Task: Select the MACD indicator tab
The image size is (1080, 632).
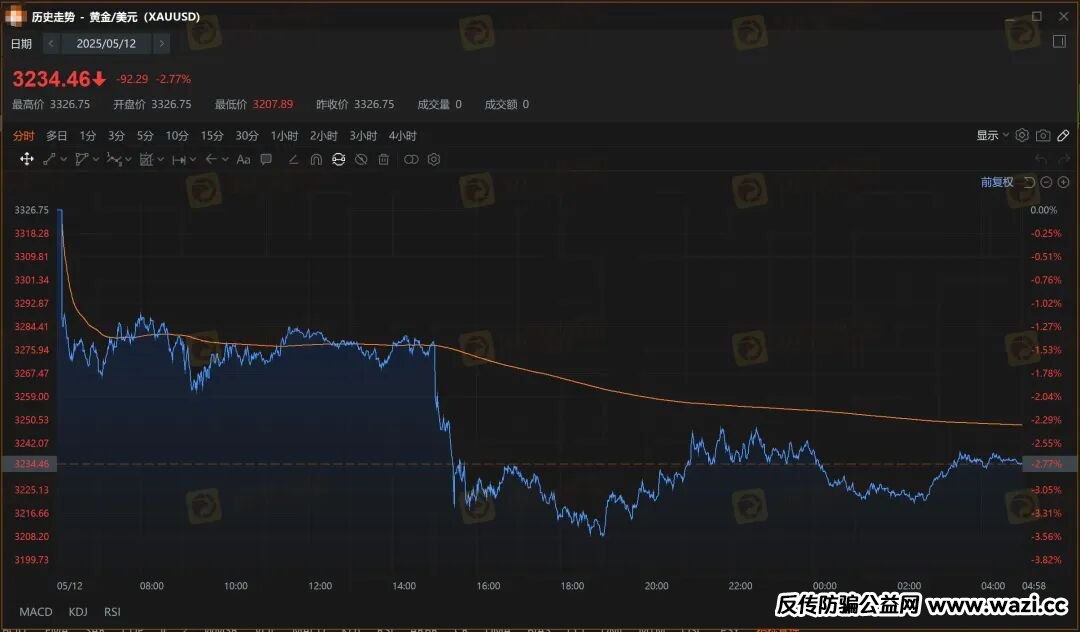Action: [x=35, y=611]
